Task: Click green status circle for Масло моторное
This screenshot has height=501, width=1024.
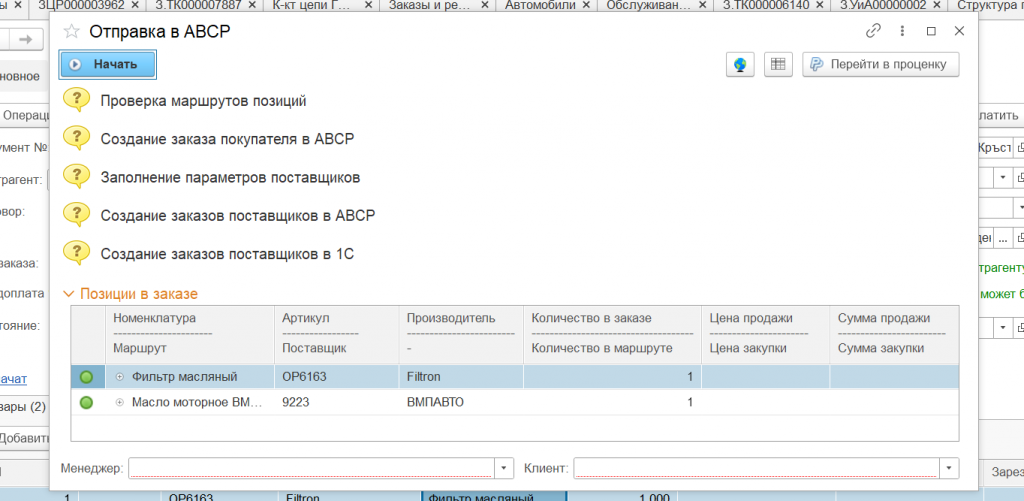Action: point(86,402)
